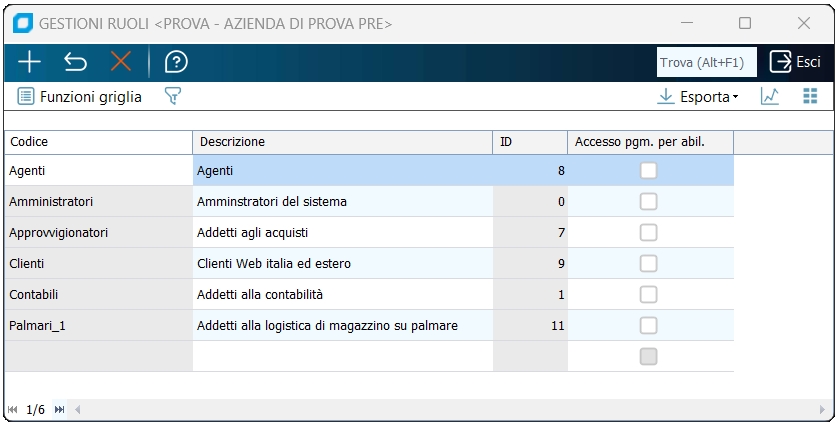Go to last record navigation arrow
The width and height of the screenshot is (838, 424).
(59, 410)
